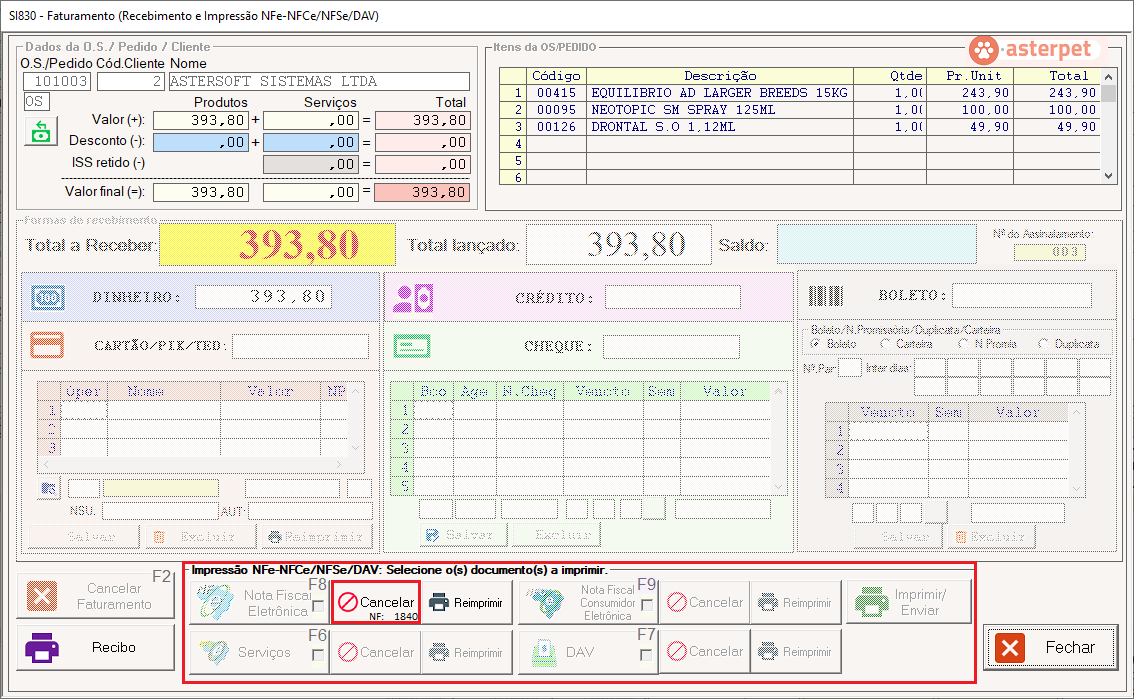
Task: Select the Serviços document button
Action: (x=259, y=652)
